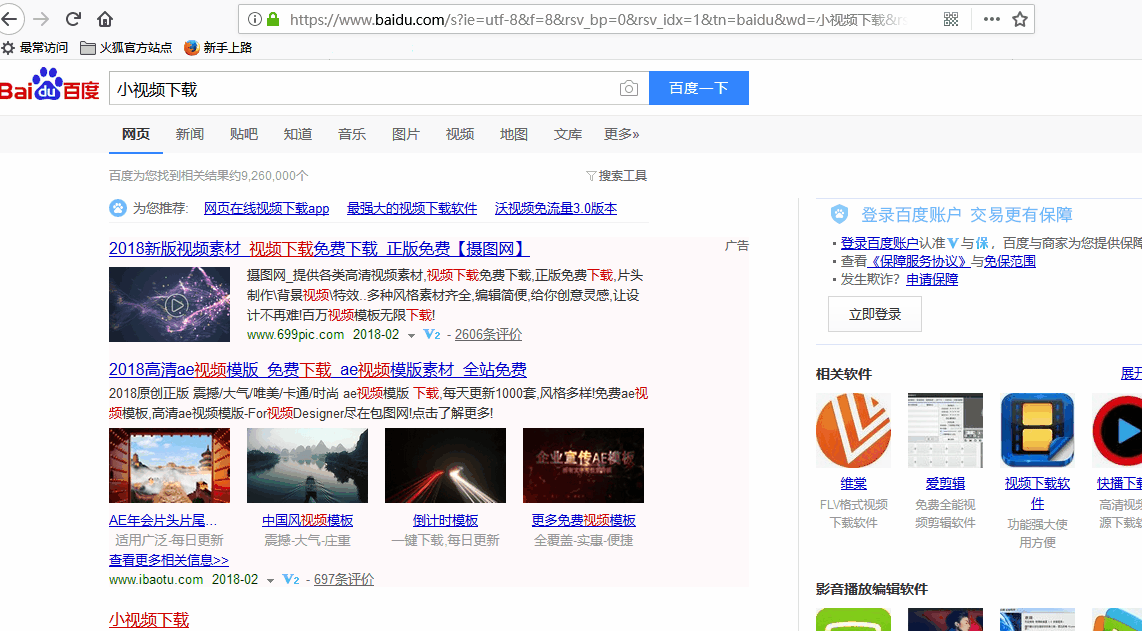Open 火狐官方站点 bookmark folder
The width and height of the screenshot is (1142, 631).
[x=126, y=47]
